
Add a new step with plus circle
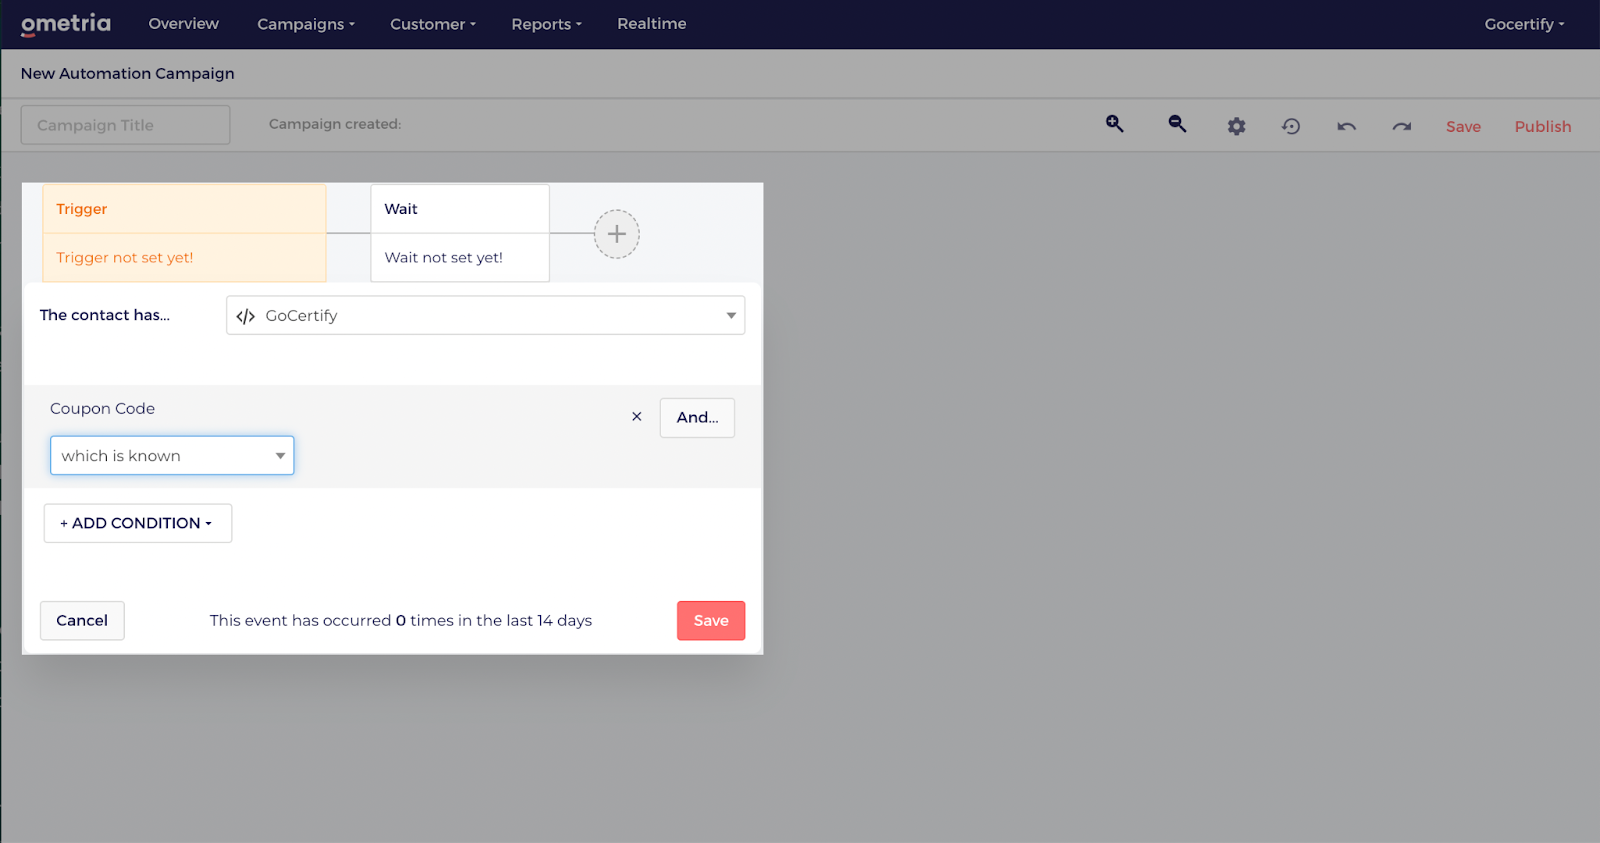617,234
